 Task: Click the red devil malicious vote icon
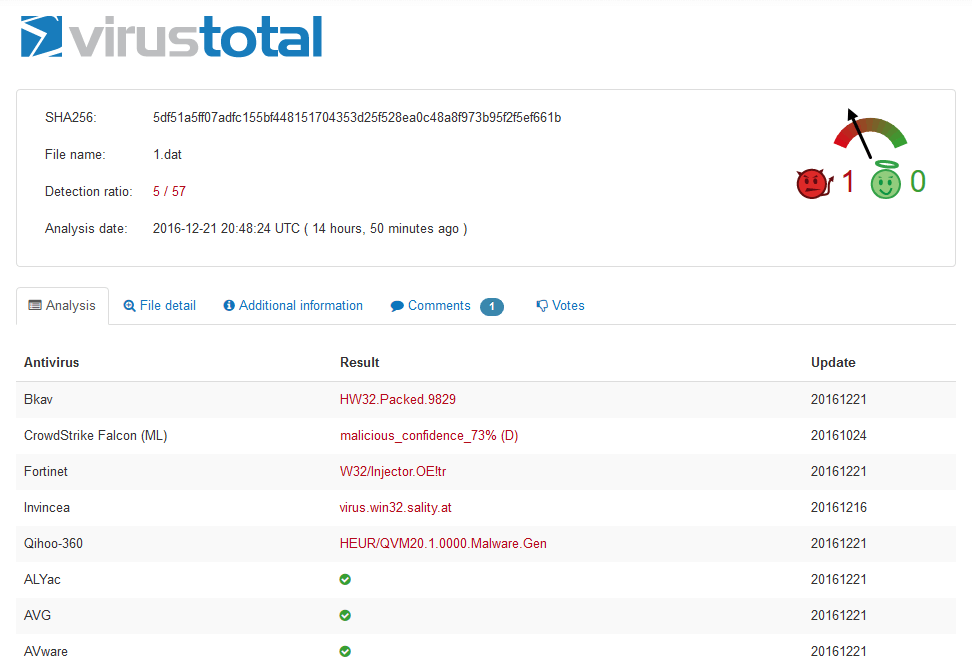coord(814,183)
